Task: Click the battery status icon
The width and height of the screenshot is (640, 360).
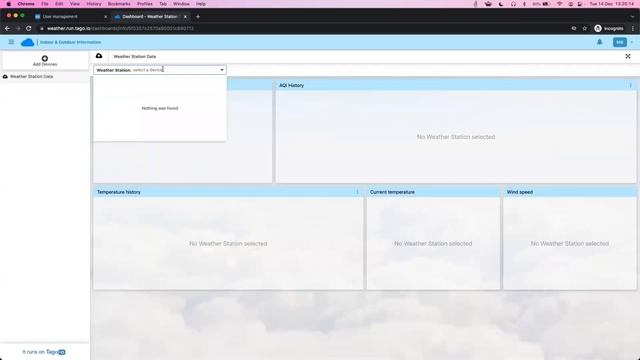Action: [x=546, y=4]
